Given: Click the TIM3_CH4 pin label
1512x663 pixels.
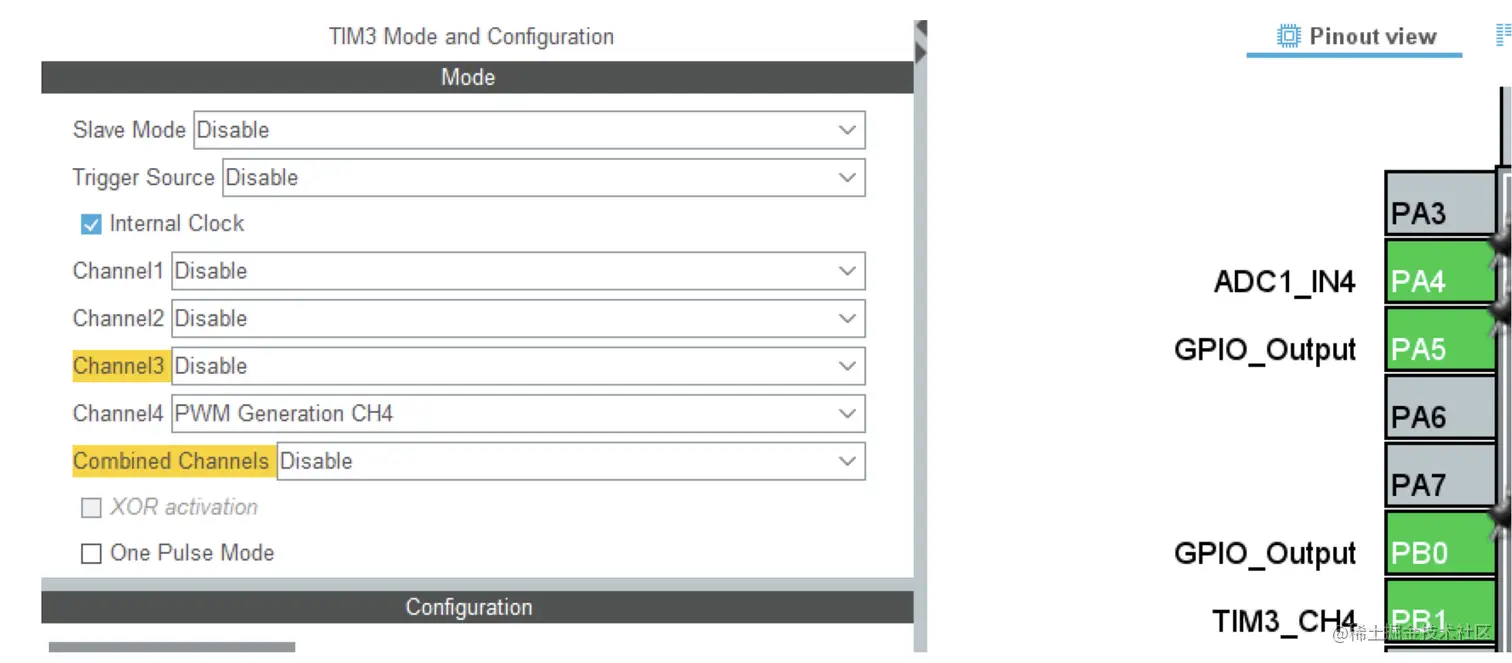Looking at the screenshot, I should pos(1284,621).
